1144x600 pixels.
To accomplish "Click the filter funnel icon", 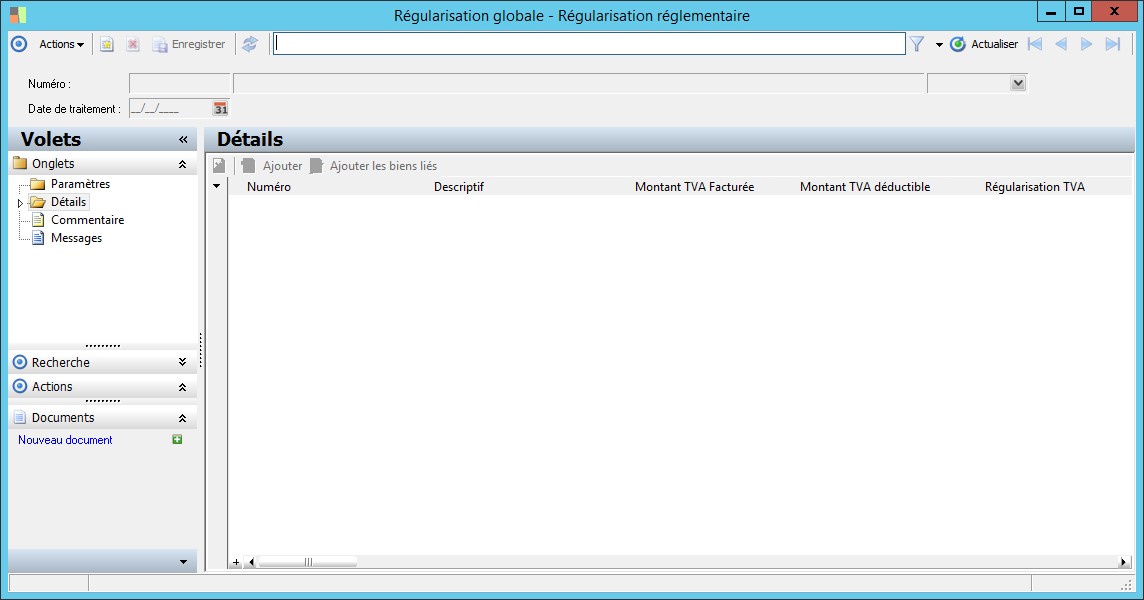I will 917,45.
